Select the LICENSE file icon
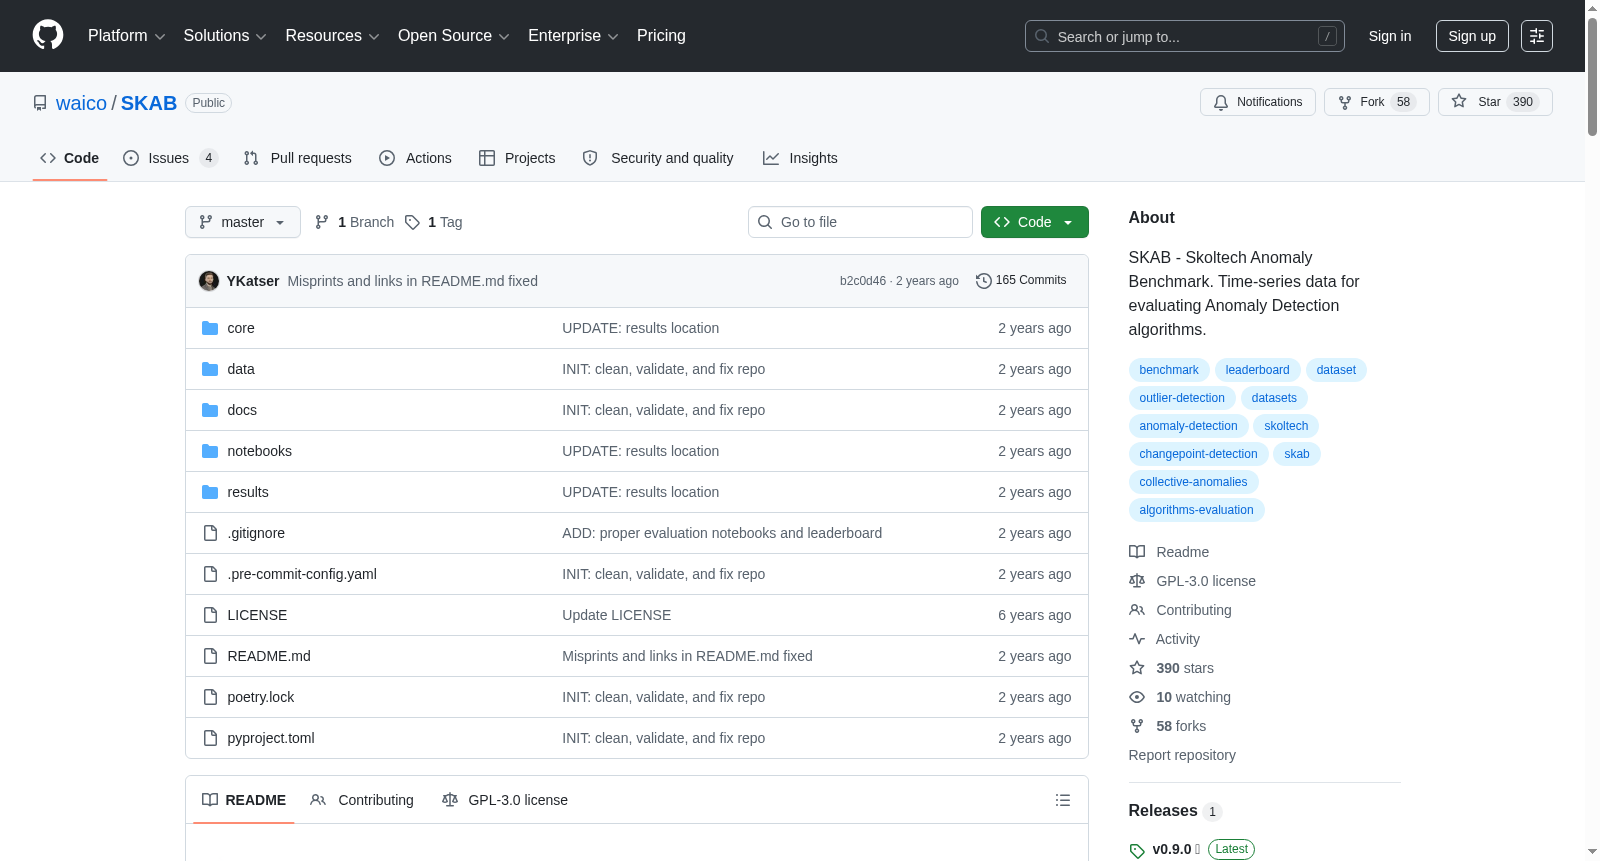 point(210,615)
